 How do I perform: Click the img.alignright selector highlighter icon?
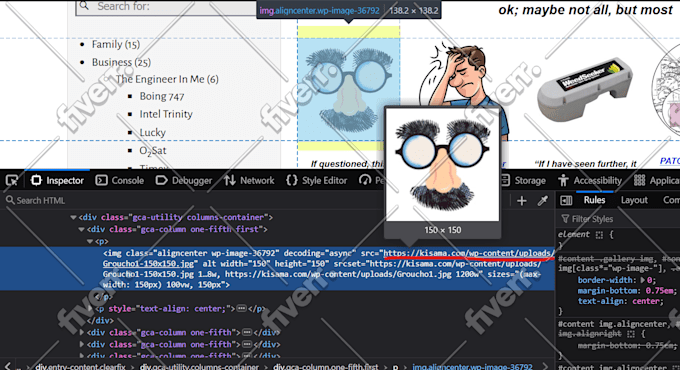point(631,334)
